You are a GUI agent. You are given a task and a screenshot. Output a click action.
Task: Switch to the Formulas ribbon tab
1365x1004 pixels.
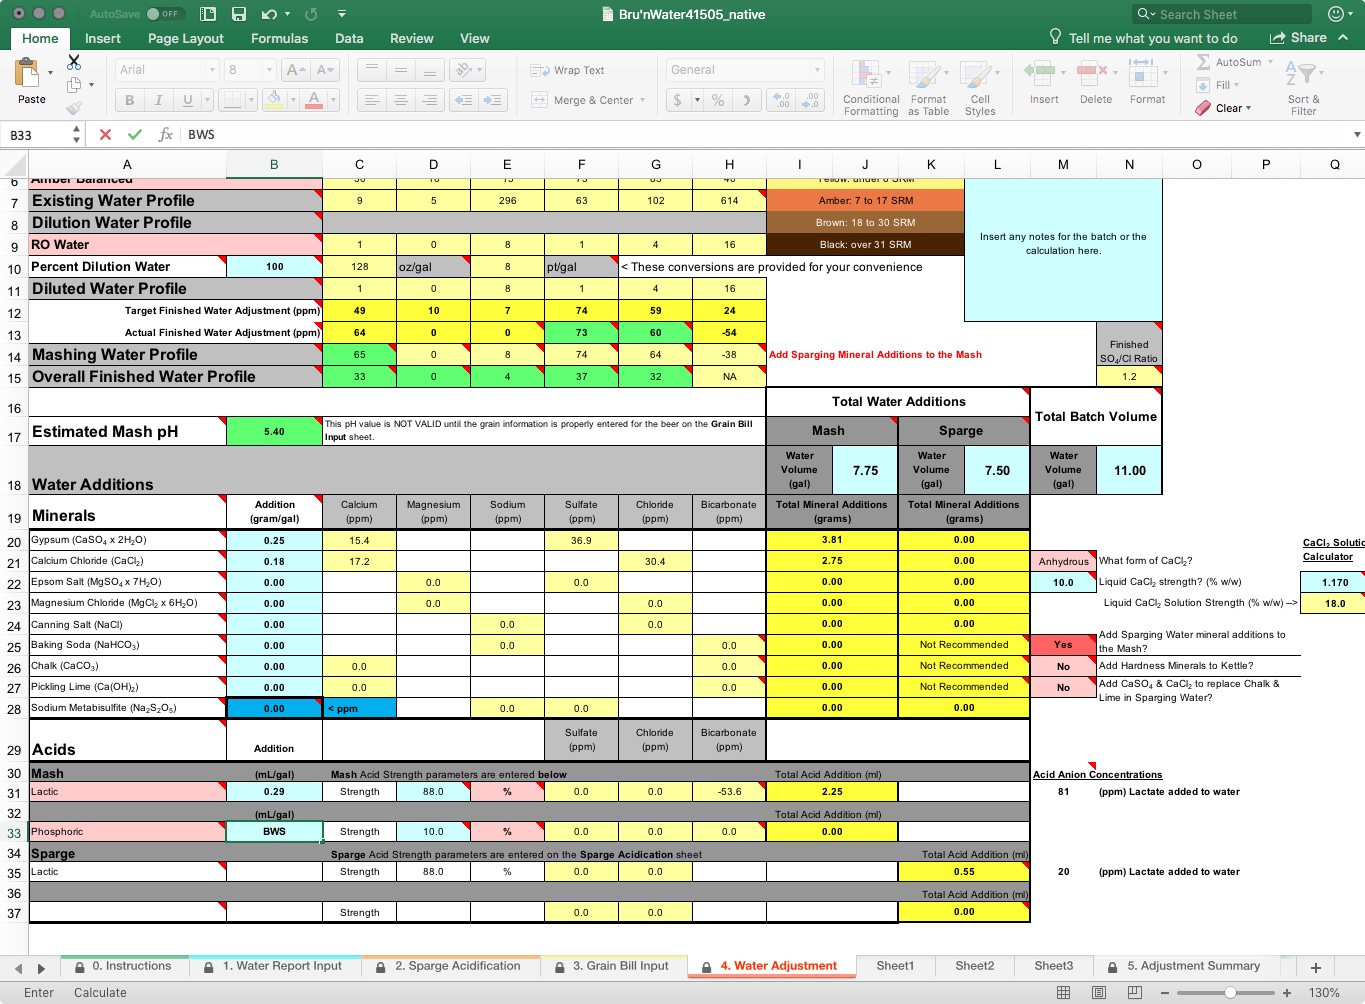(x=279, y=38)
